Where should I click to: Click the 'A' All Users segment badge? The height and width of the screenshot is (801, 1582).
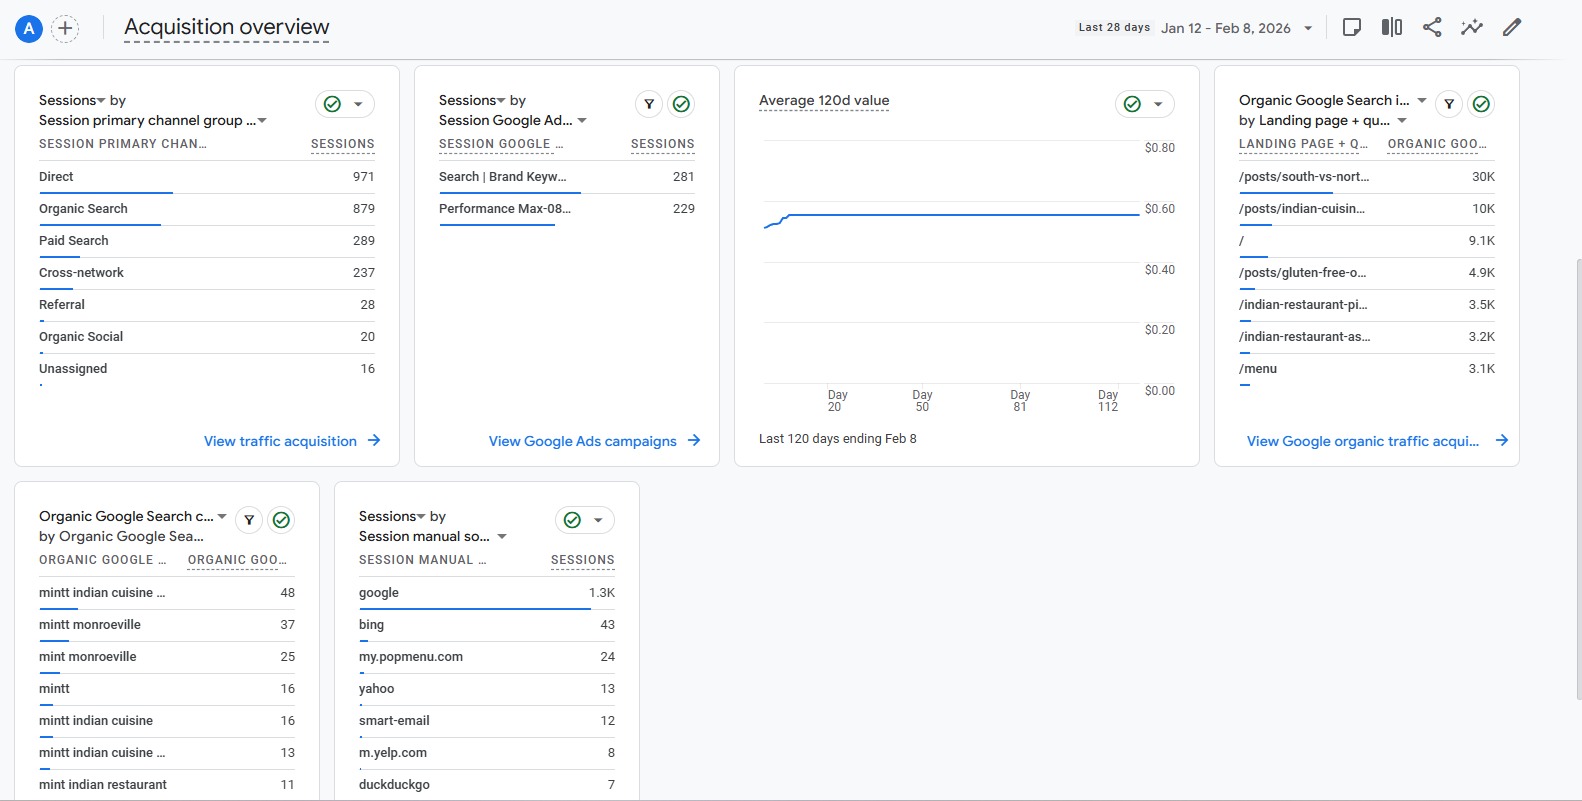[x=29, y=28]
